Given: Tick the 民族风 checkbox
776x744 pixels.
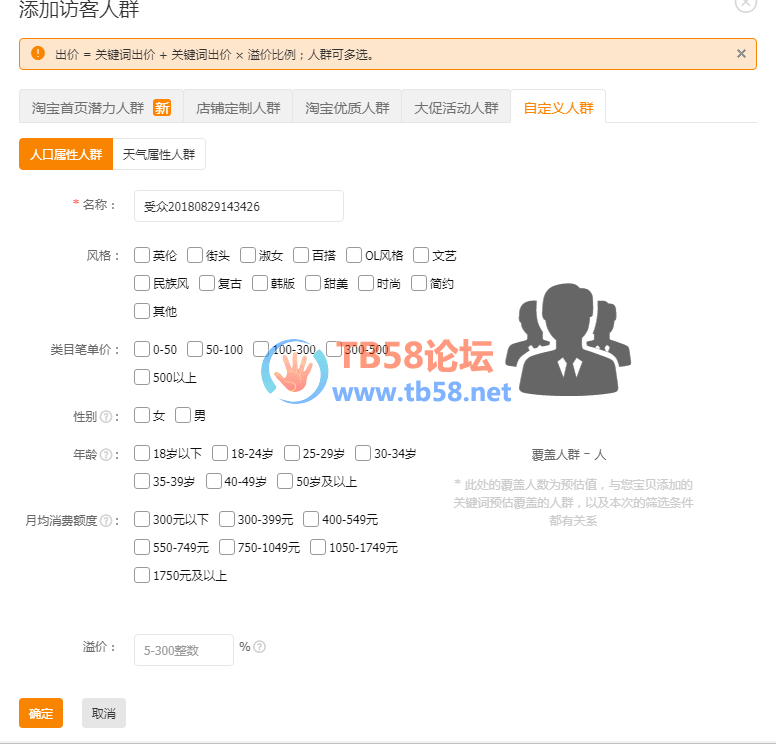Looking at the screenshot, I should [x=142, y=283].
